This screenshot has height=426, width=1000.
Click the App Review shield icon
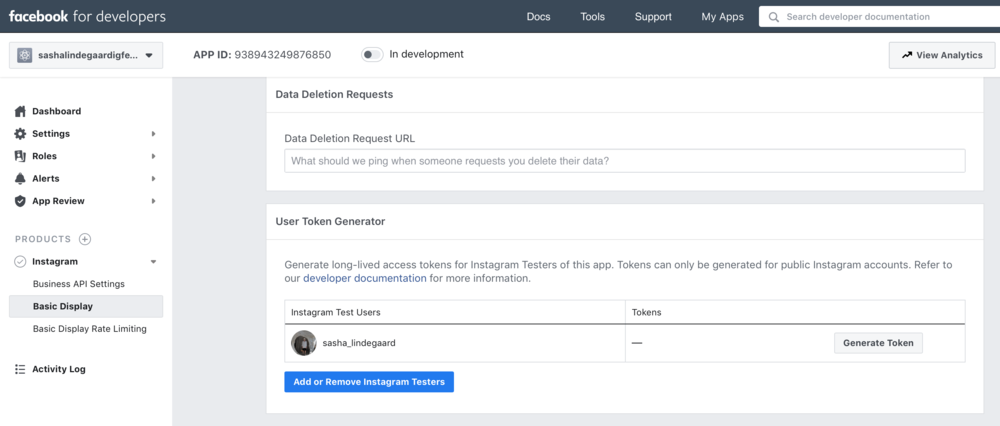[x=20, y=201]
